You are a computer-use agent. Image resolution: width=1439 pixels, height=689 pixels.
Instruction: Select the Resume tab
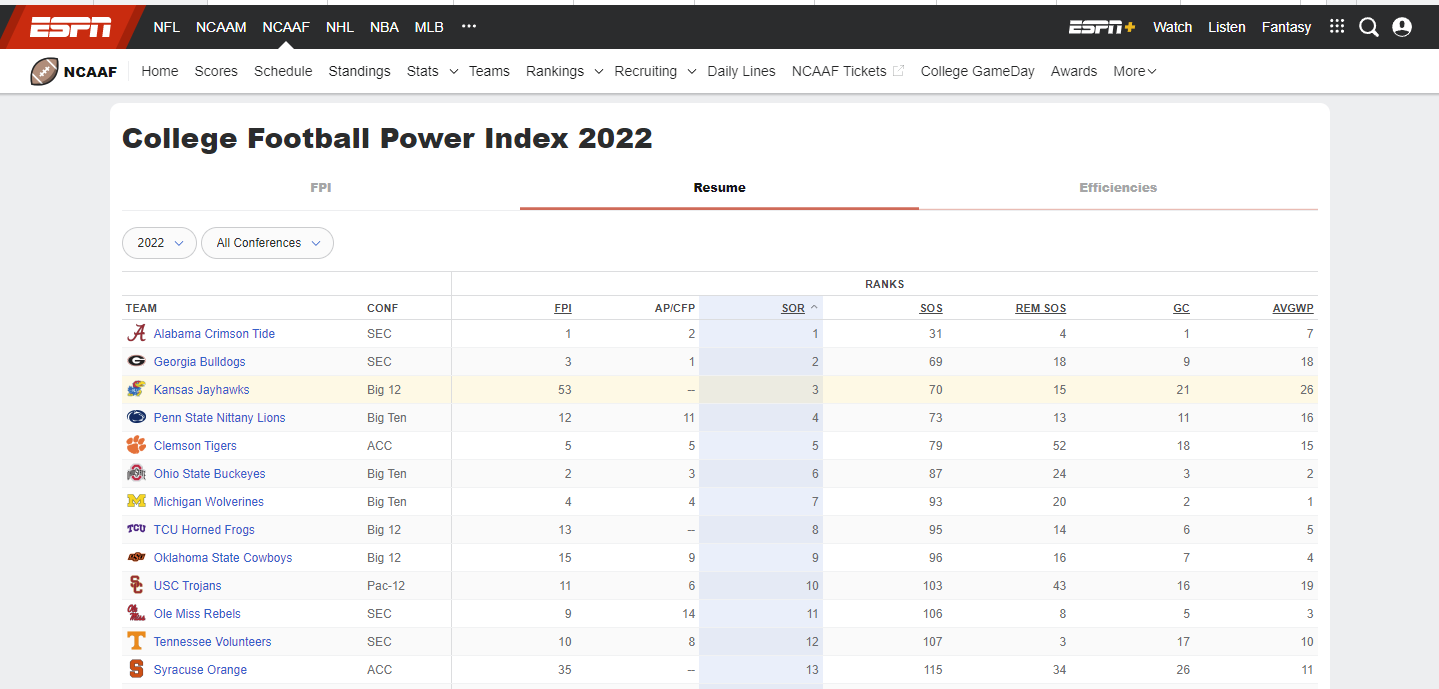point(719,188)
